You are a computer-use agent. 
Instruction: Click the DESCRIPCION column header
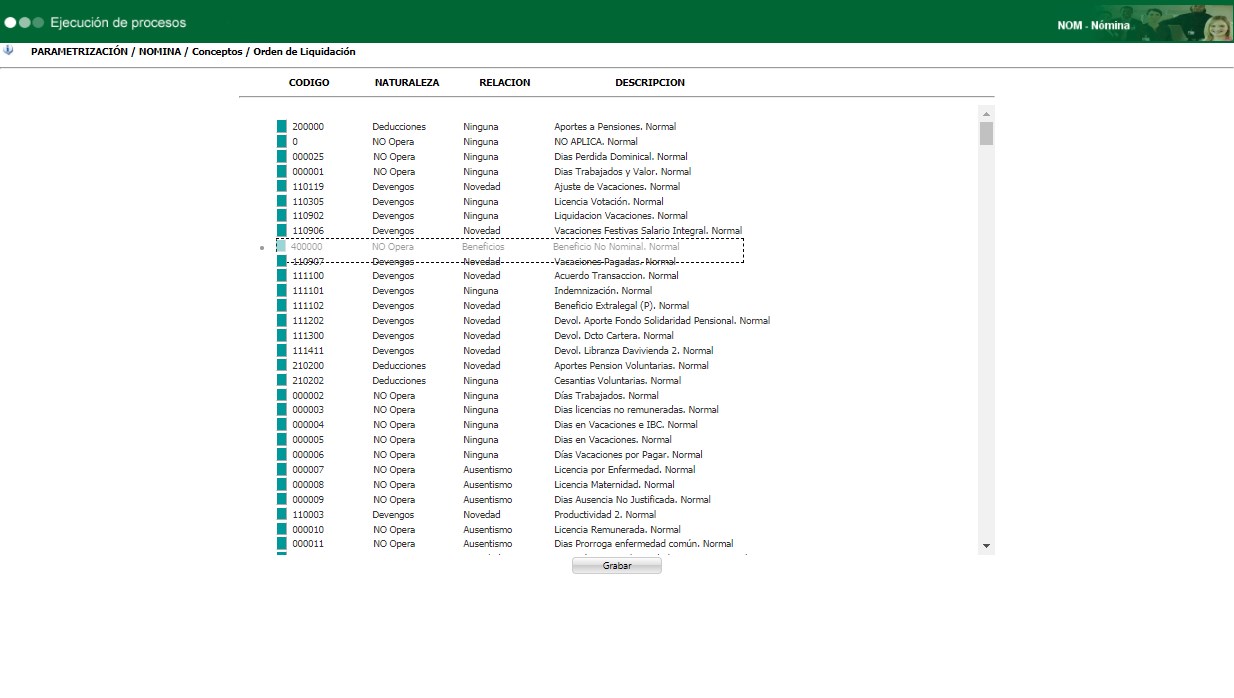pyautogui.click(x=650, y=83)
